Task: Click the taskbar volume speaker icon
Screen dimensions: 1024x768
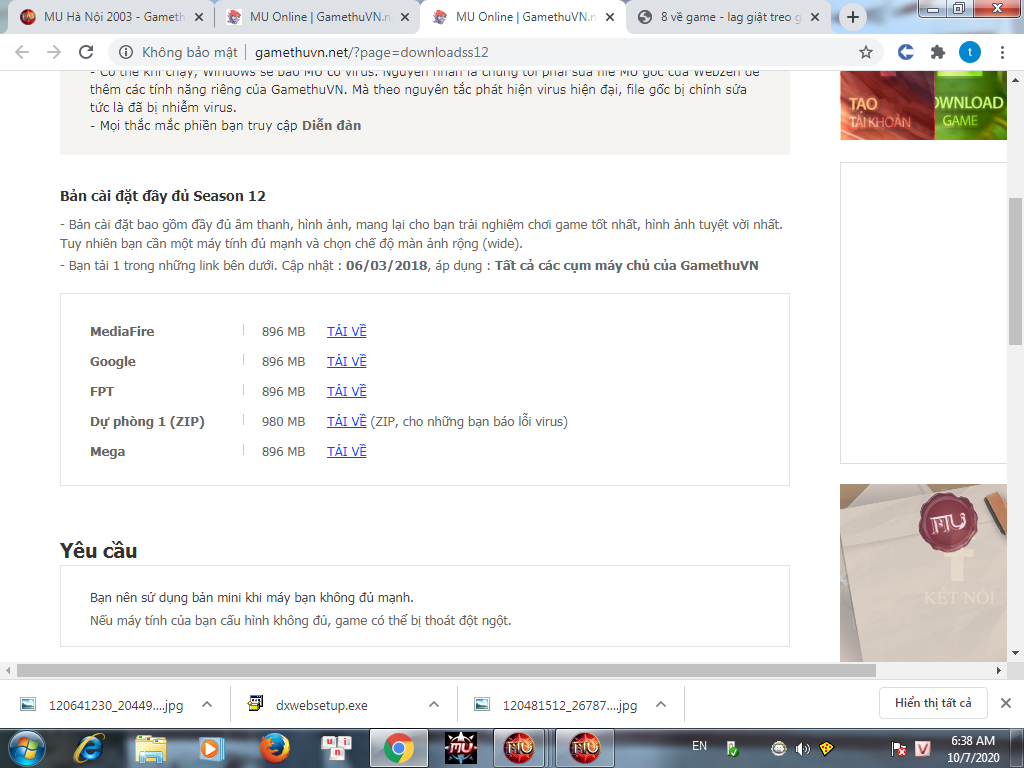Action: 802,748
